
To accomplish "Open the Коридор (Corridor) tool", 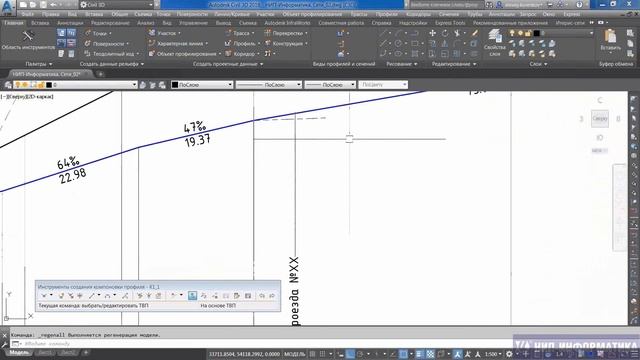I will [x=242, y=53].
